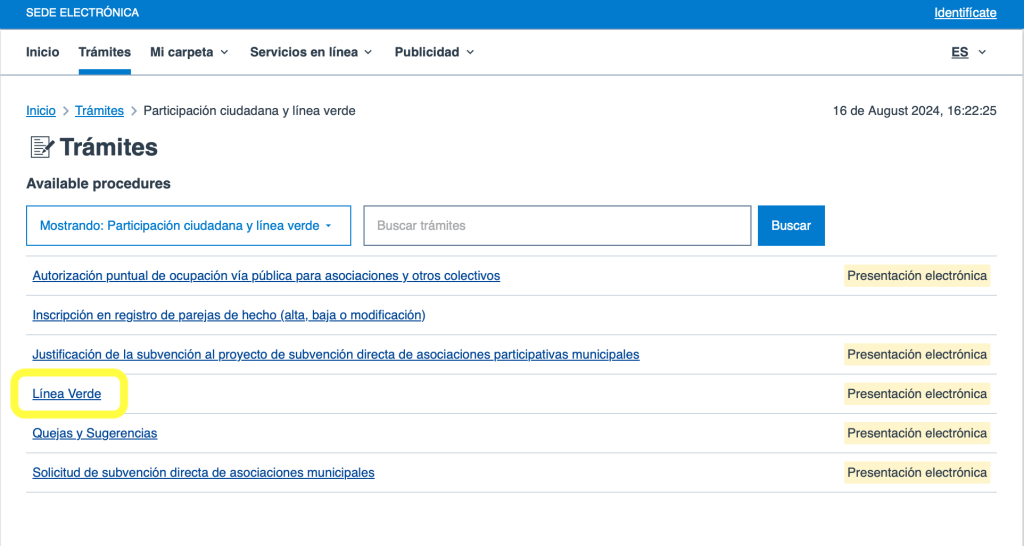
Task: Open Solicitud de subvención directa link
Action: pos(203,472)
